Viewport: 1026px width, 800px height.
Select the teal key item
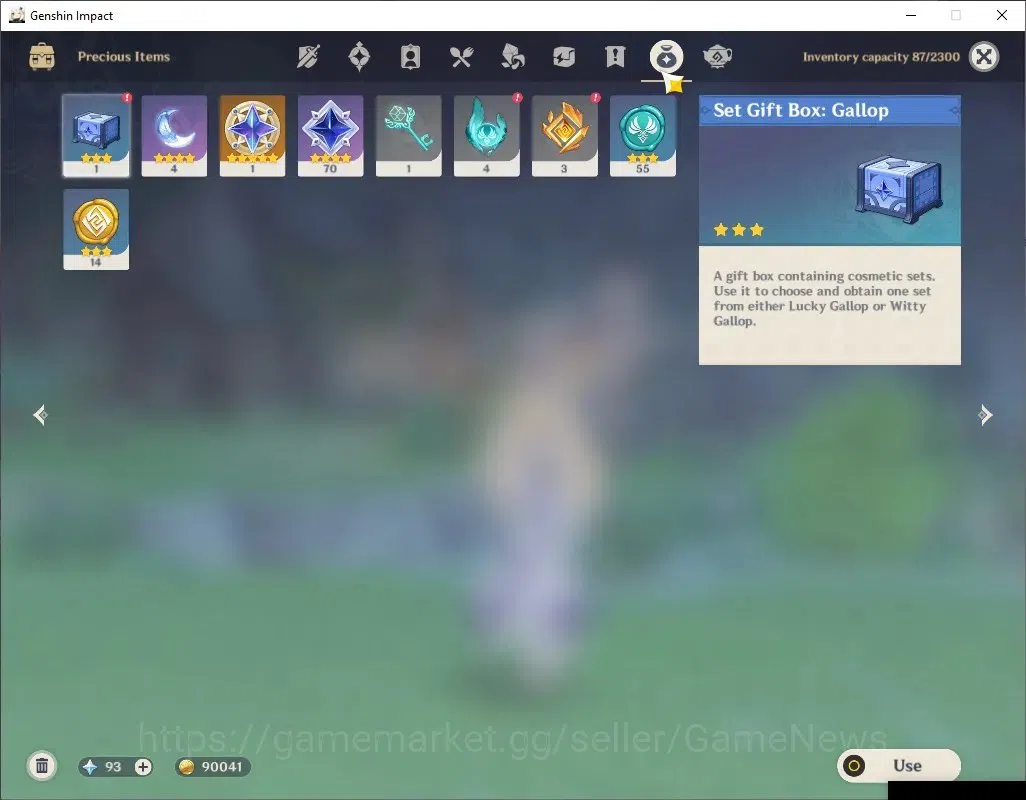[x=408, y=135]
